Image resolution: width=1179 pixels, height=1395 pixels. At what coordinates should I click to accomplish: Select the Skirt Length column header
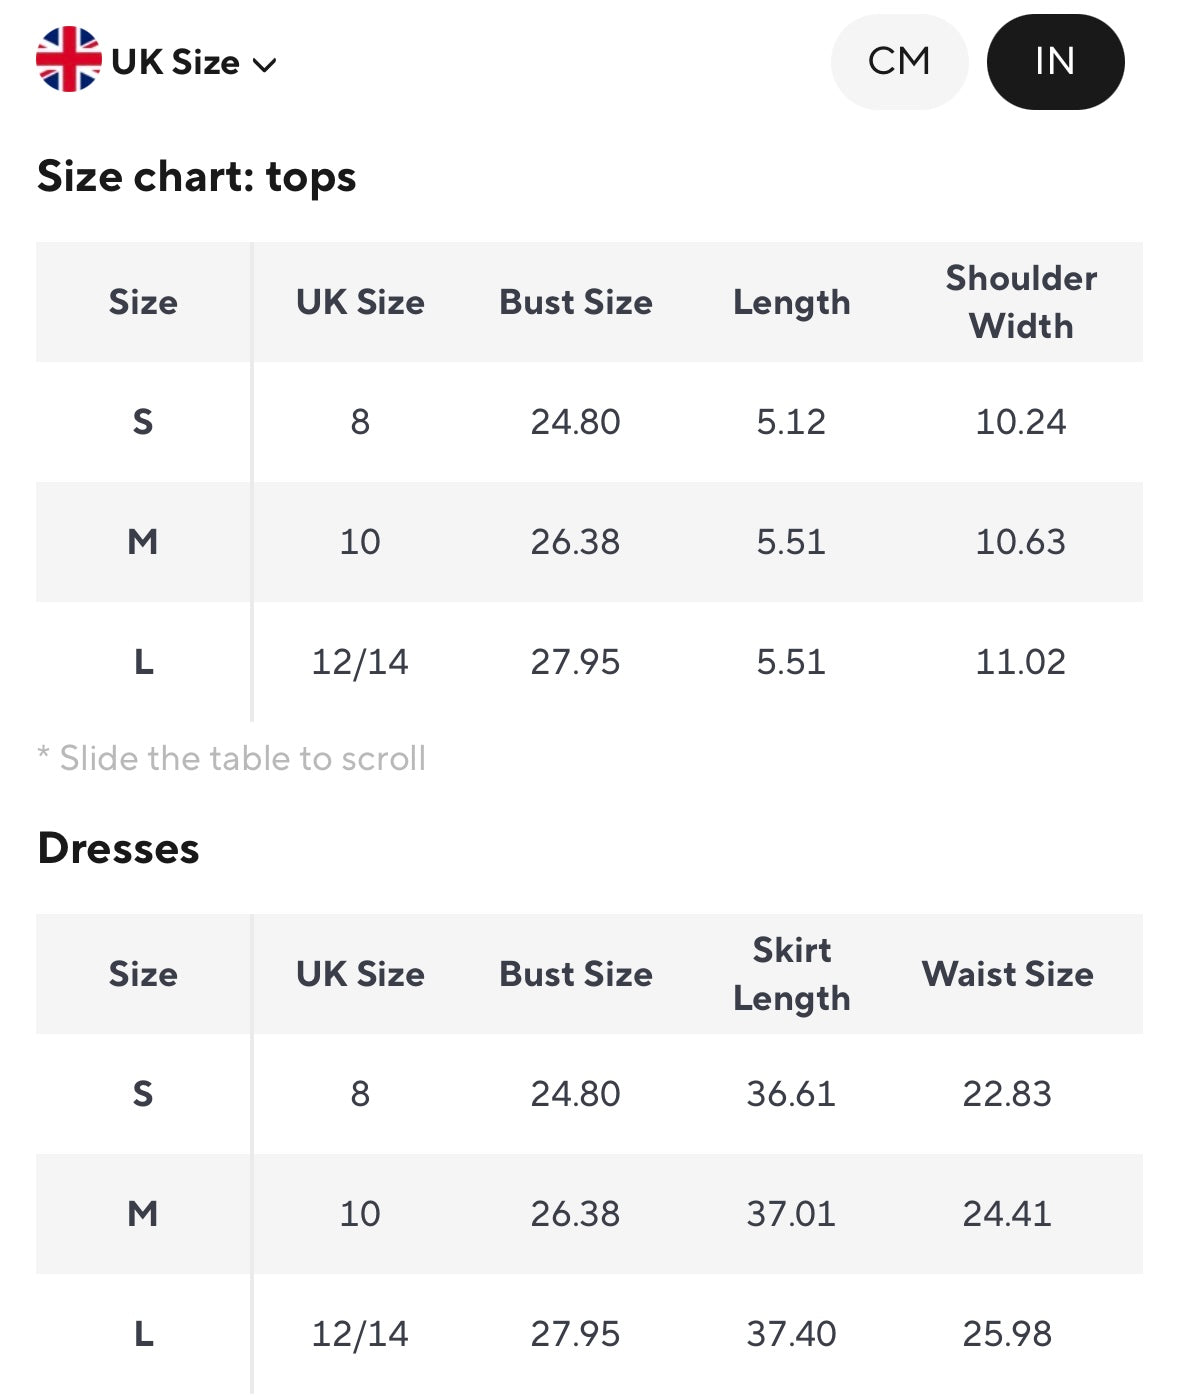(x=791, y=974)
